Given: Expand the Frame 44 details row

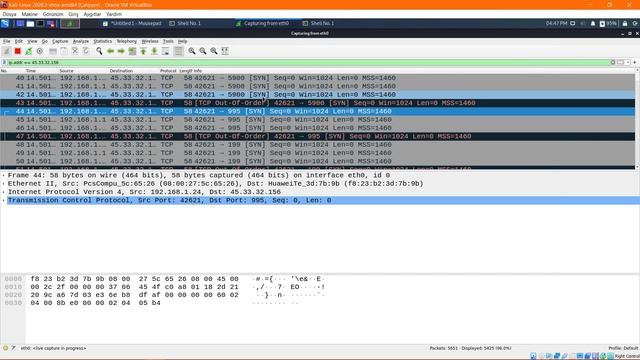Looking at the screenshot, I should pos(4,175).
